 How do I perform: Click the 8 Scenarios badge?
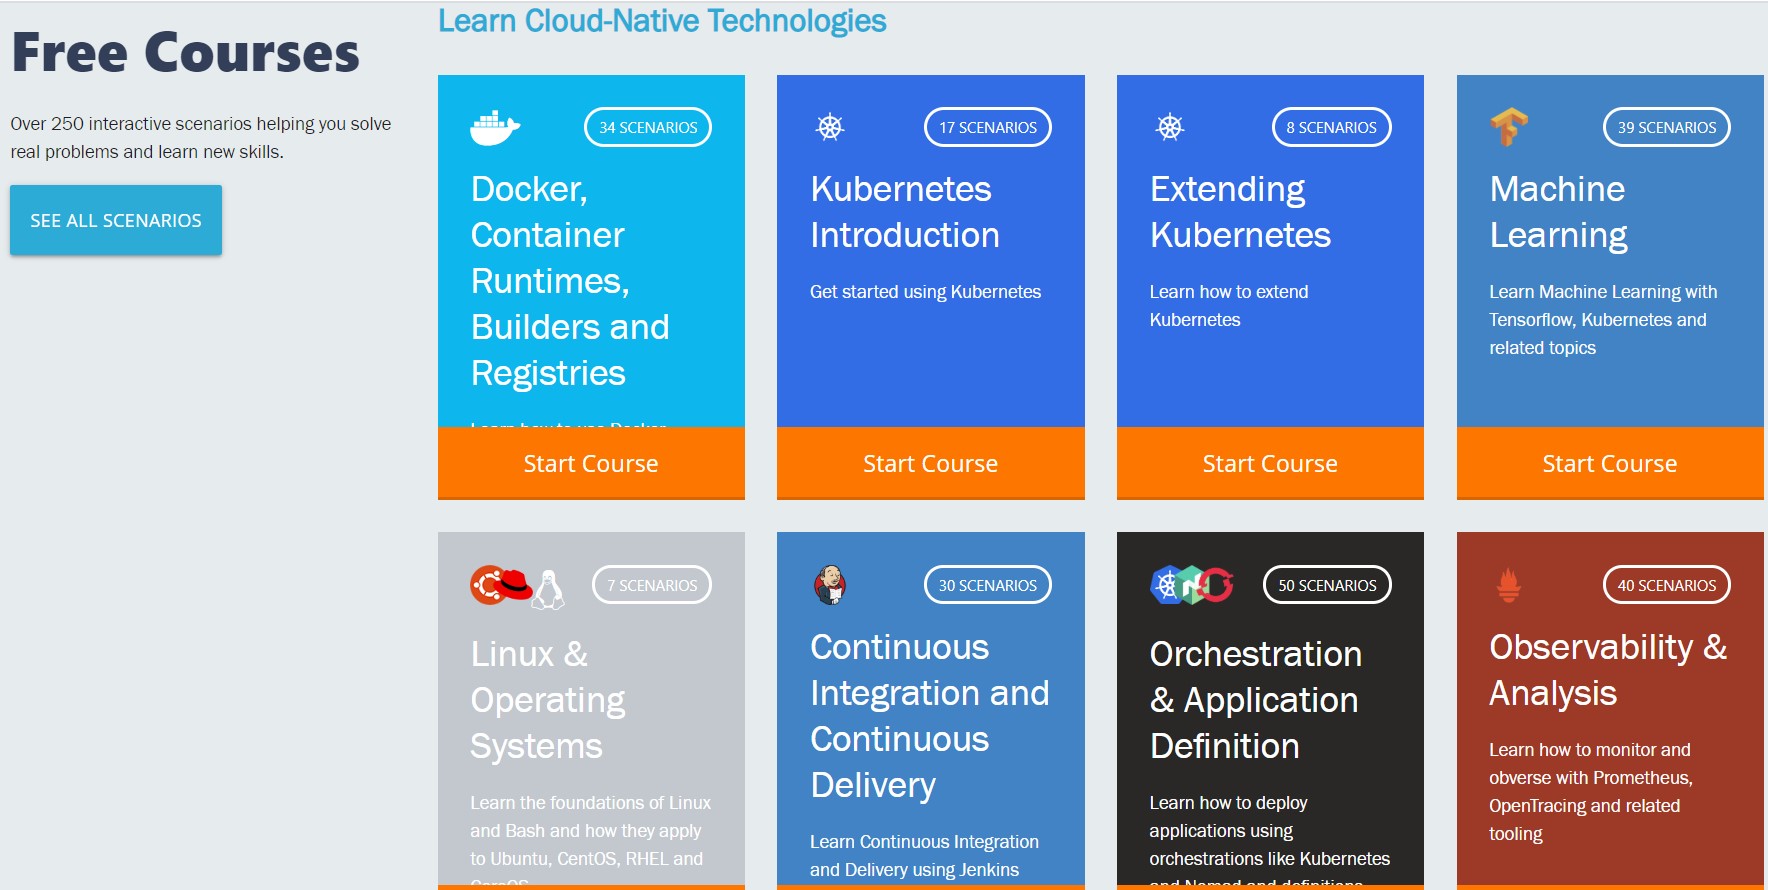pos(1331,127)
